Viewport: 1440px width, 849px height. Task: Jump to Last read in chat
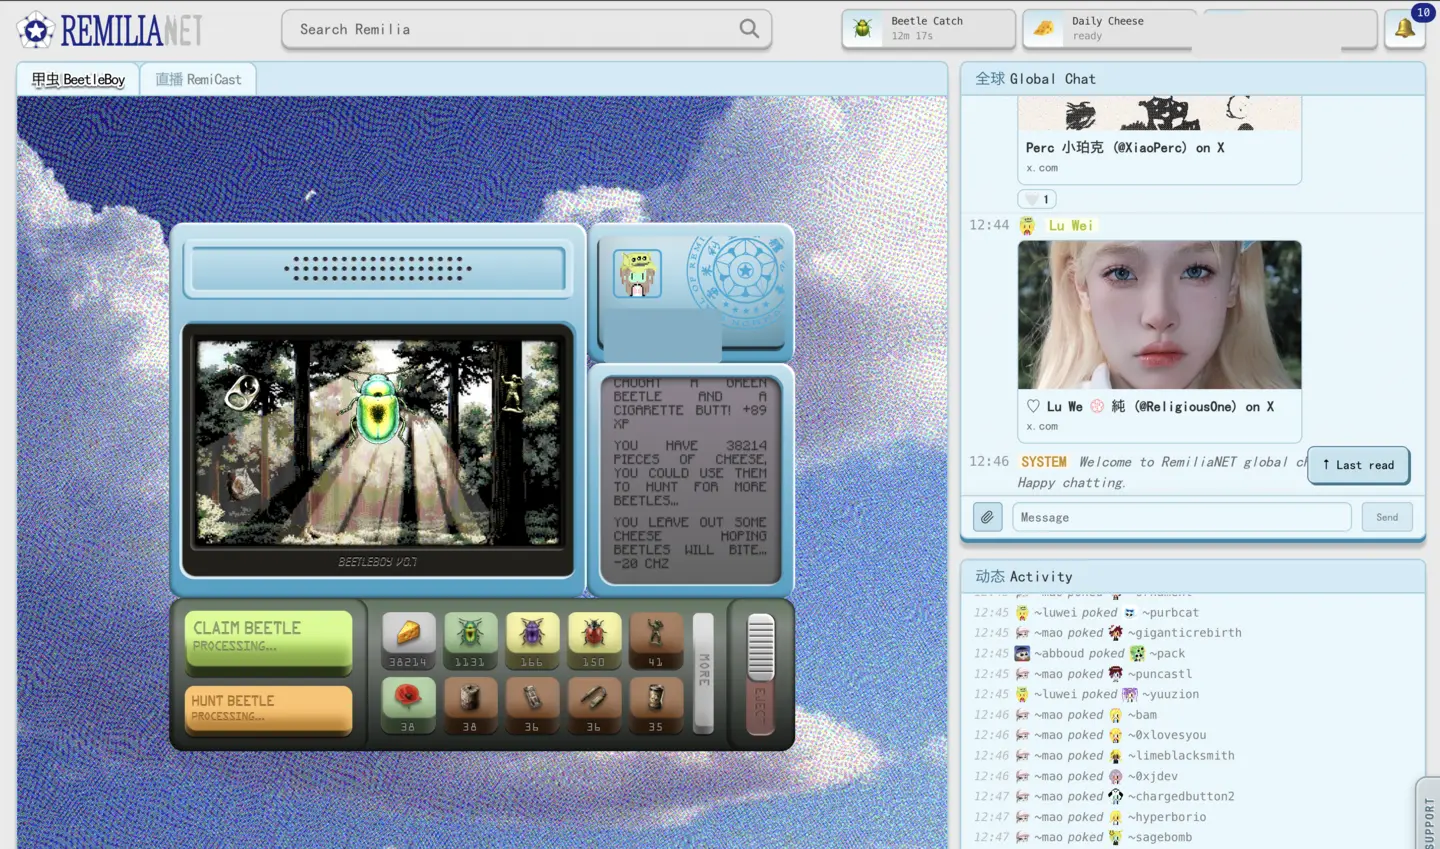tap(1358, 465)
